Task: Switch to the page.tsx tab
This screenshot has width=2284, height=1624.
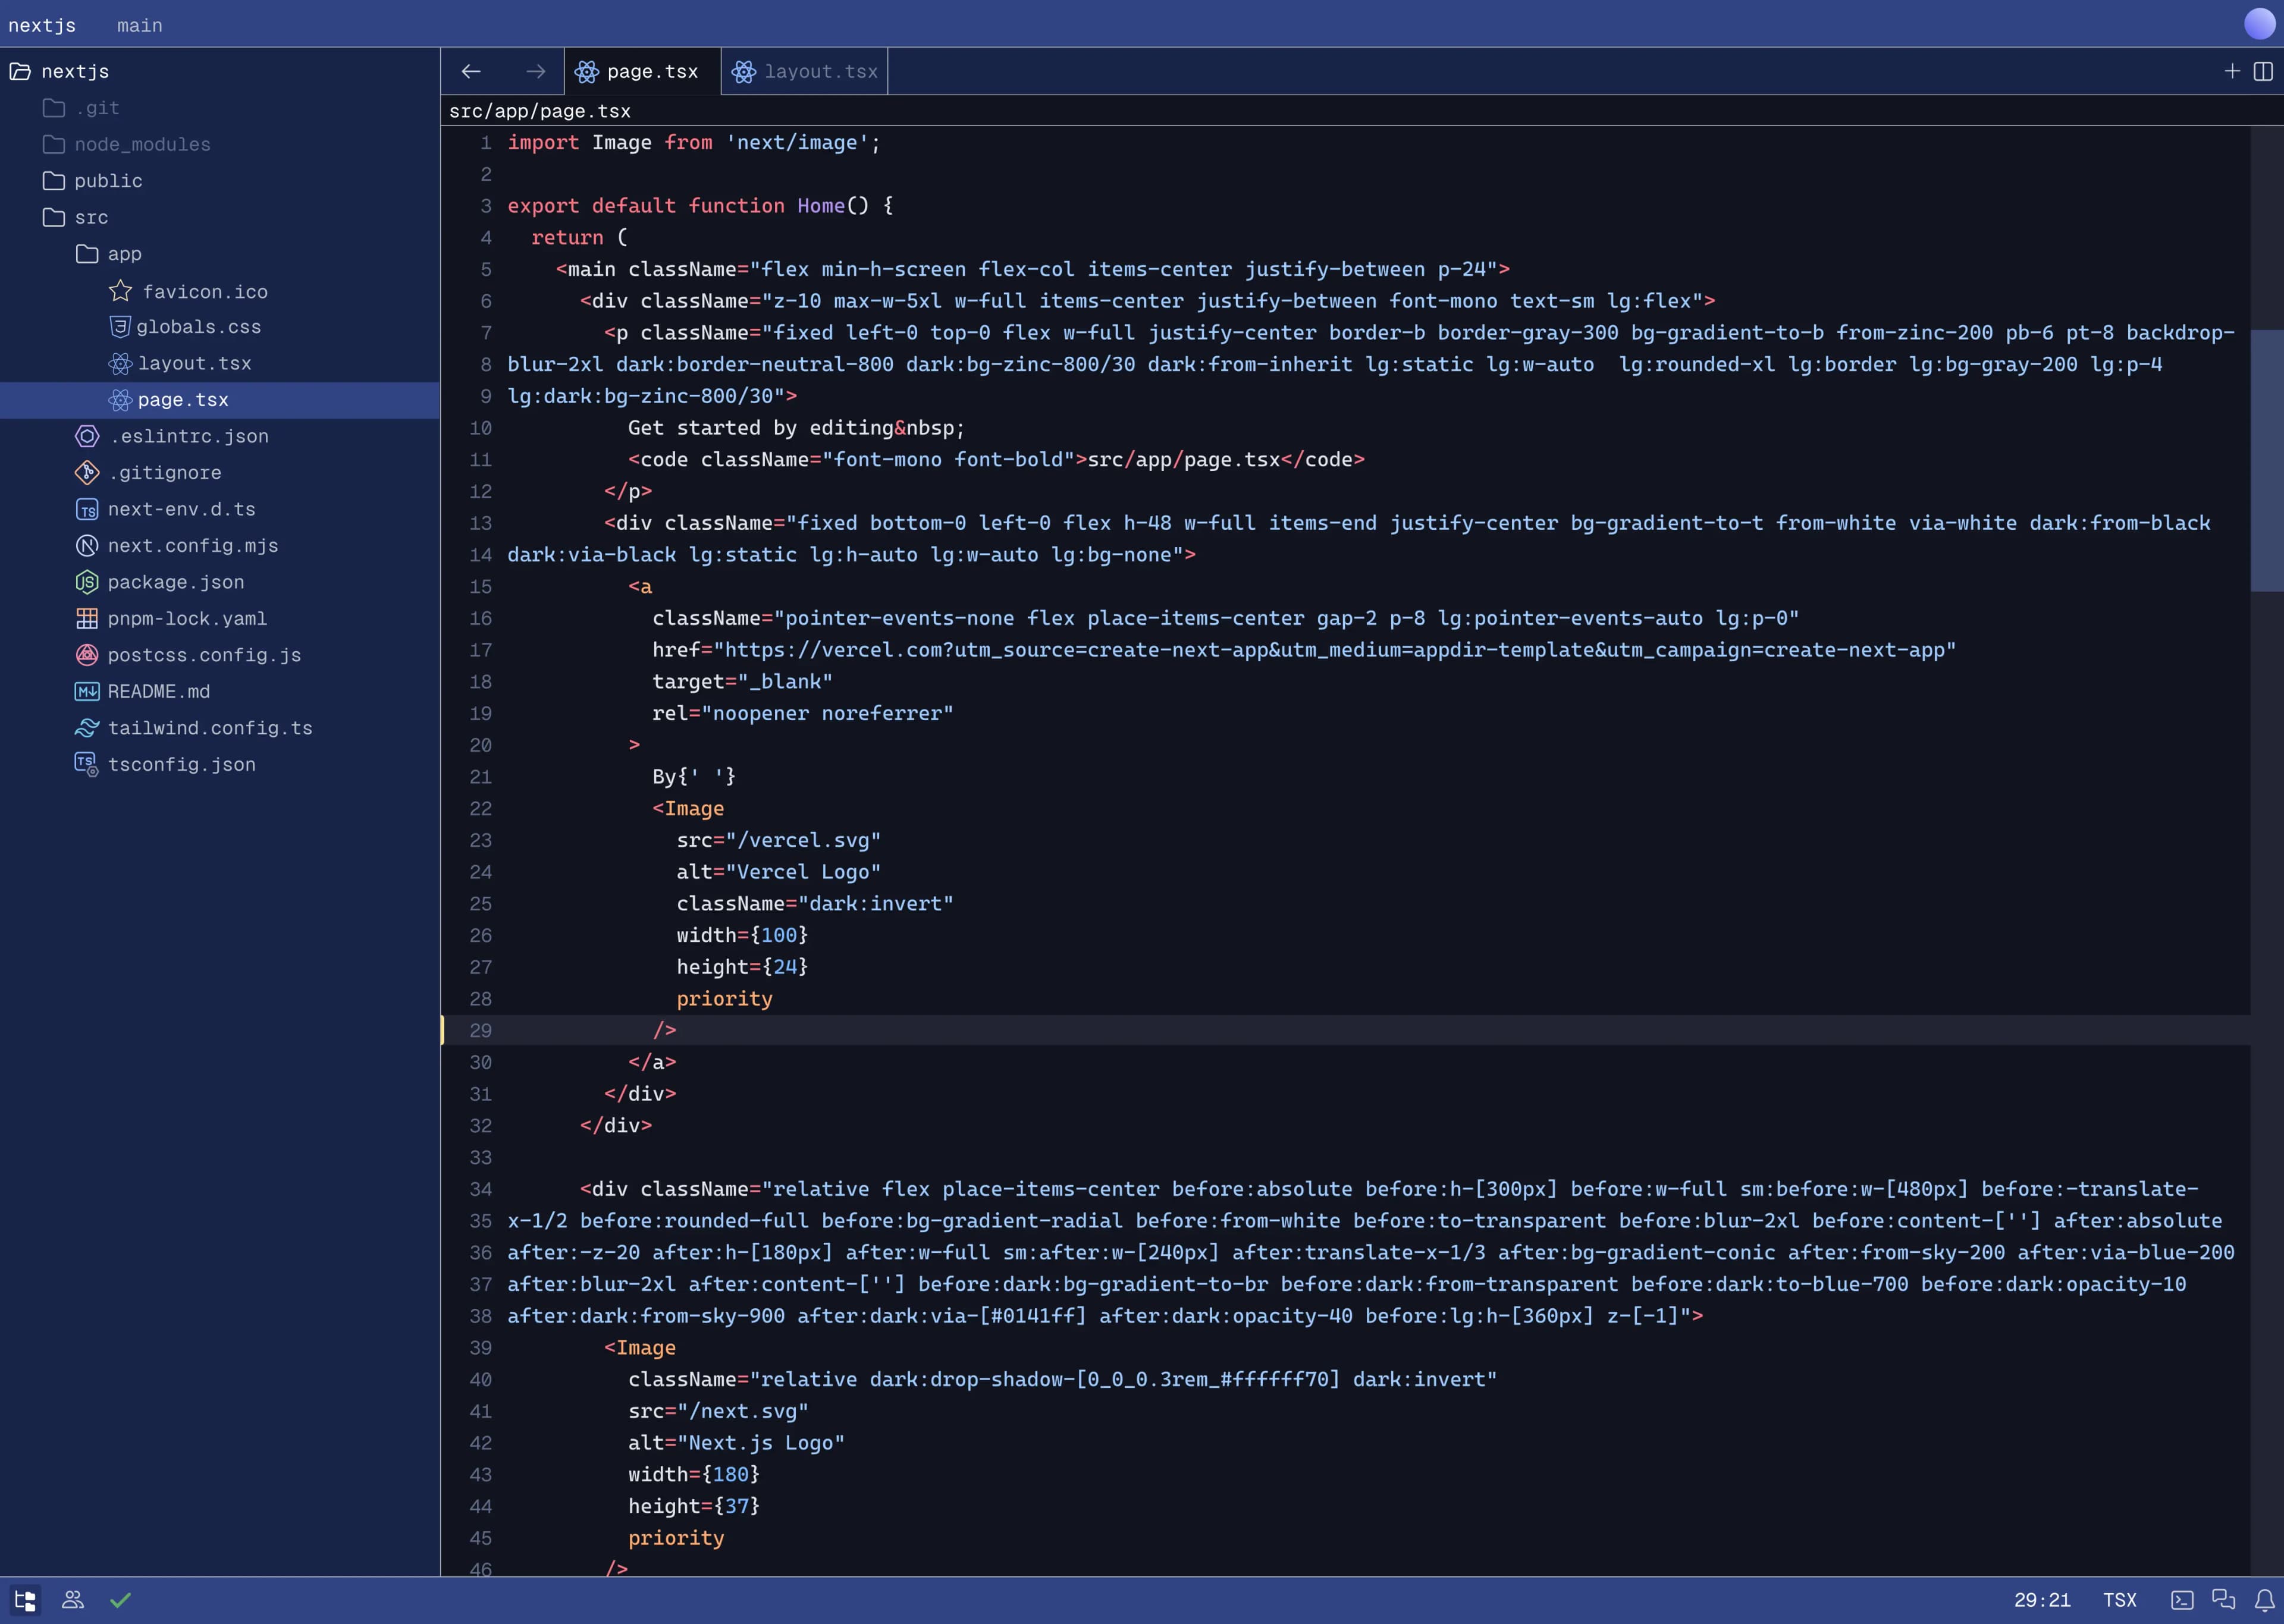Action: [642, 71]
